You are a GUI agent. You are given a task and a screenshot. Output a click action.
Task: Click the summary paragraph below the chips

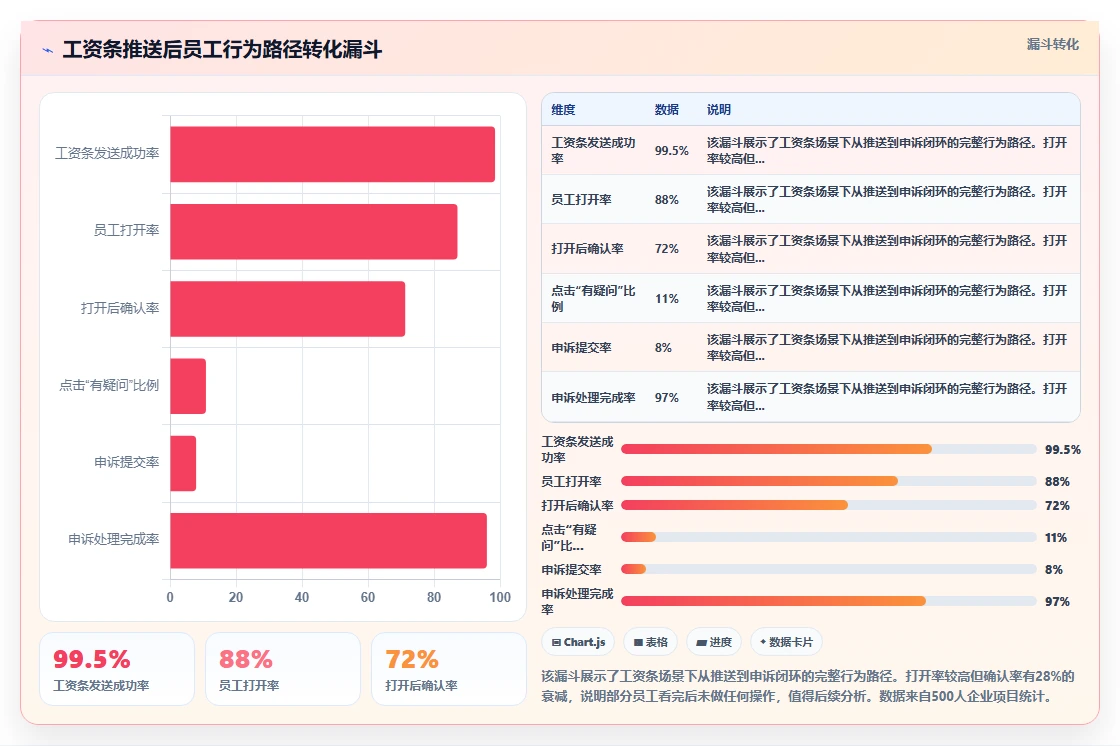pos(808,686)
